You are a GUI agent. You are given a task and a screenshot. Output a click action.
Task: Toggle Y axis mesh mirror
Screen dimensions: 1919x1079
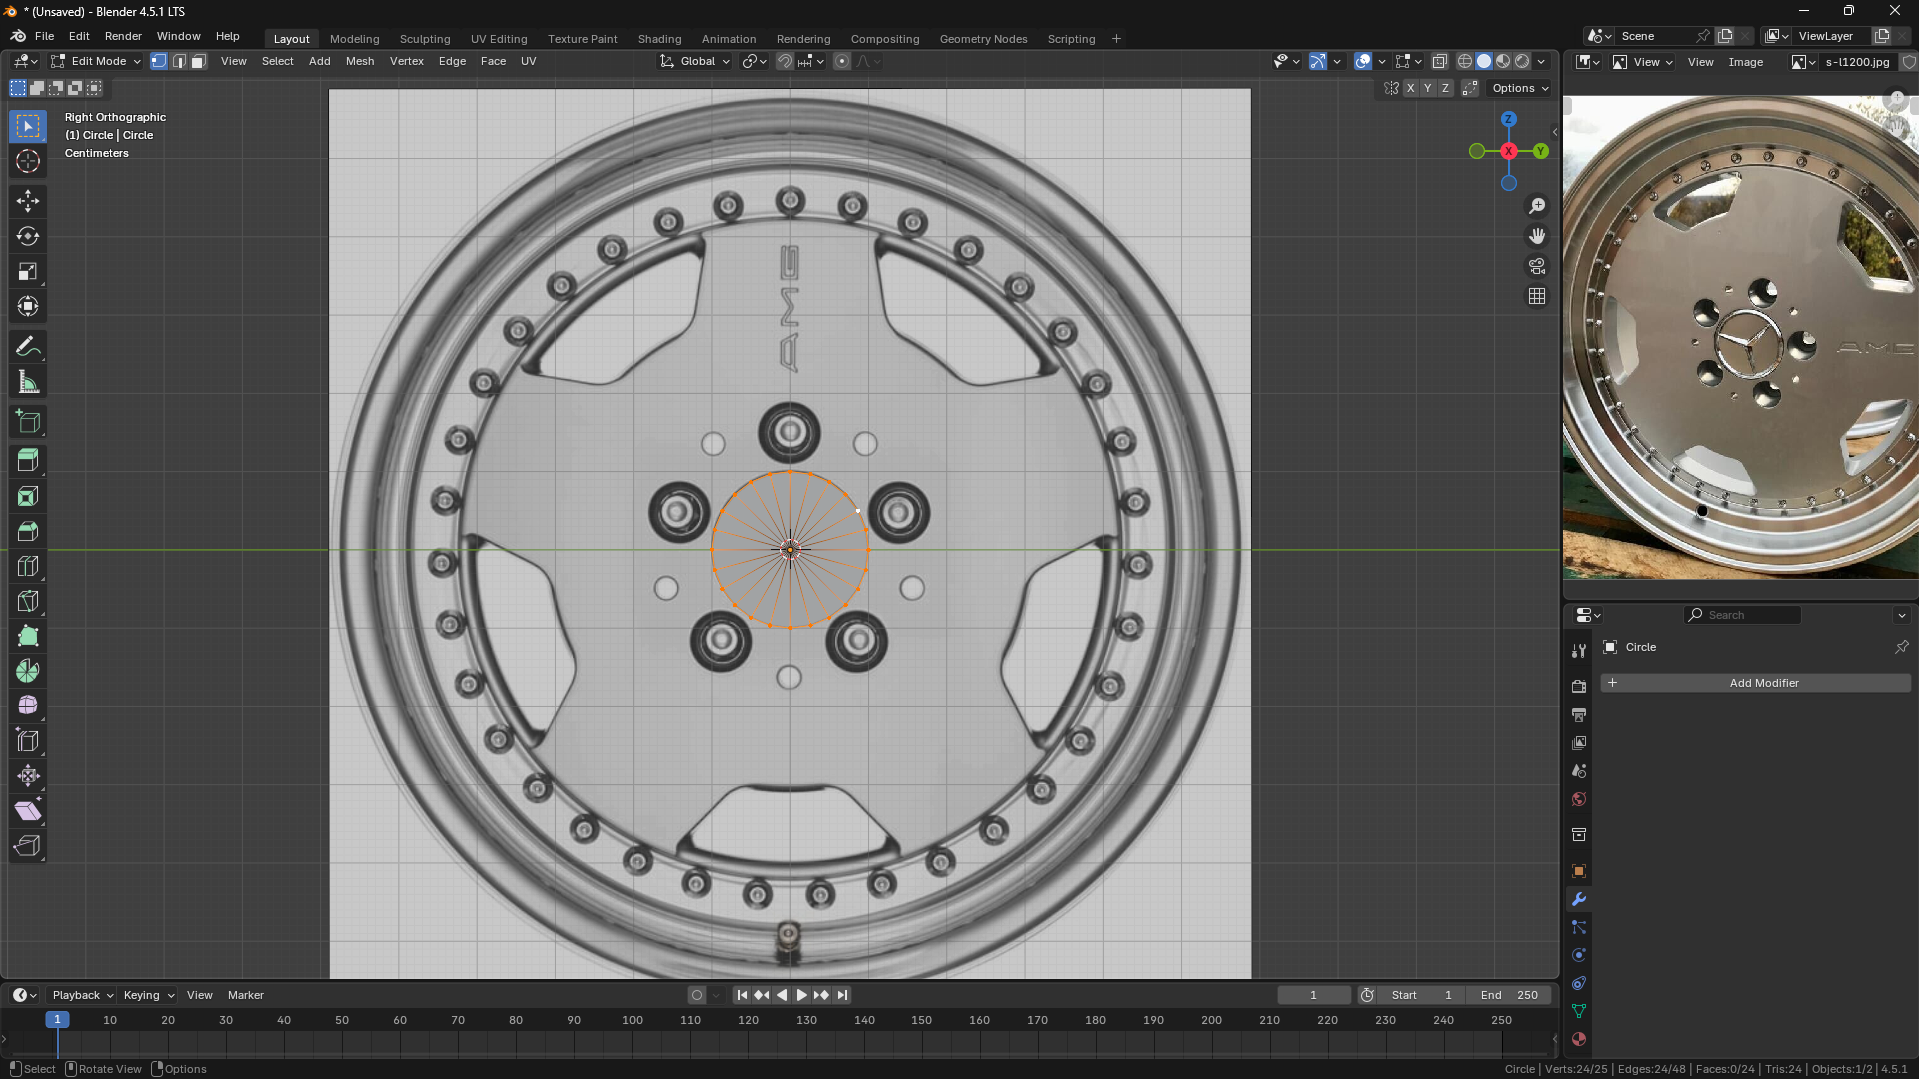1428,88
